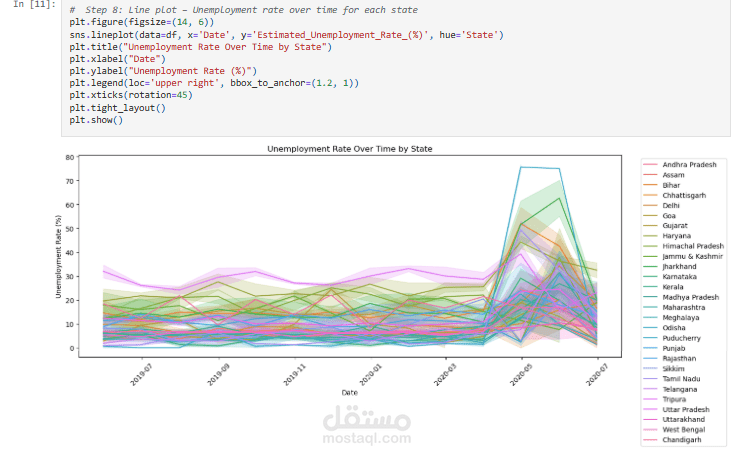Select Himachal Pradesh in the chart legend
The image size is (735, 455).
[693, 246]
